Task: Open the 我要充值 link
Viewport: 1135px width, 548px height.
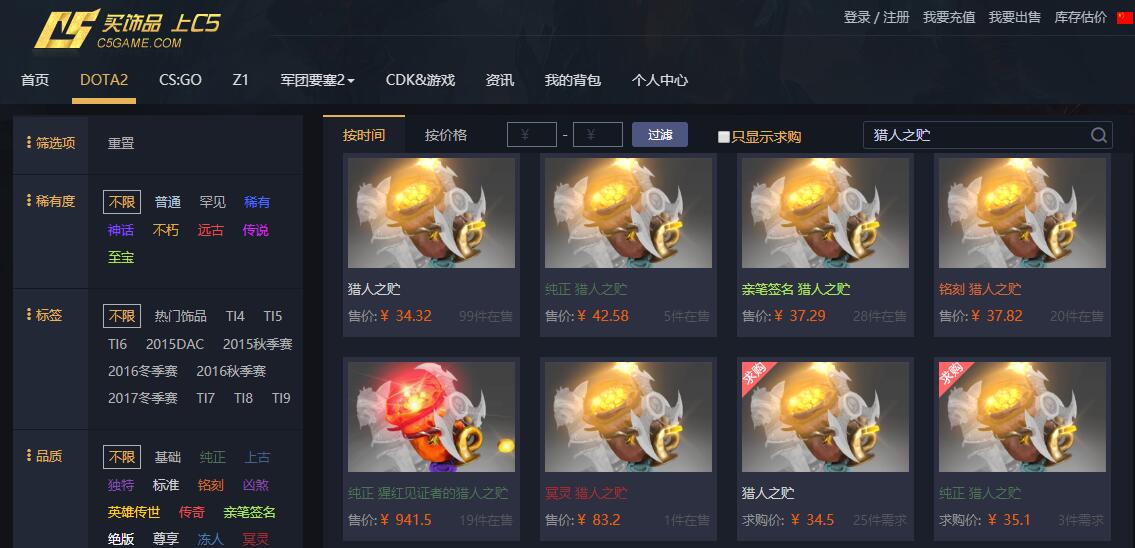Action: 949,17
